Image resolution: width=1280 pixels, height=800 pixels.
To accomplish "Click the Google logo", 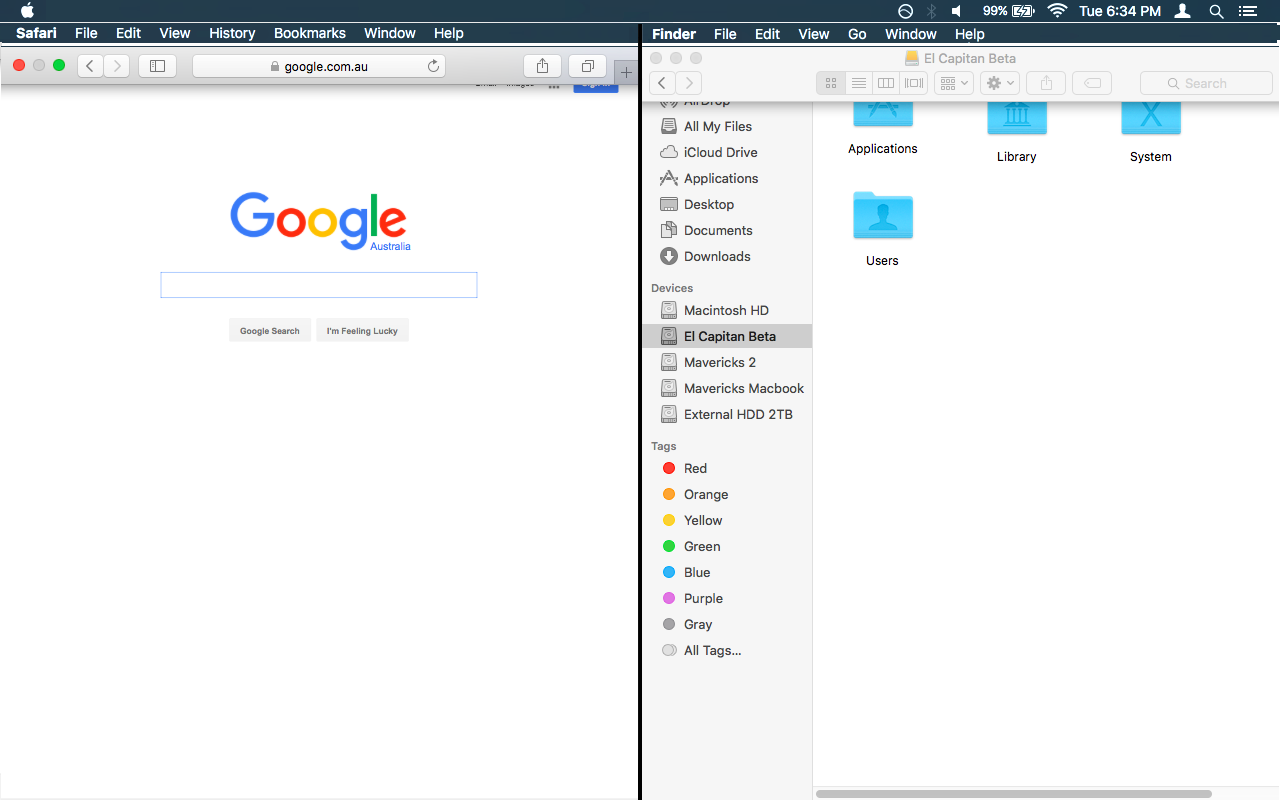I will point(319,221).
